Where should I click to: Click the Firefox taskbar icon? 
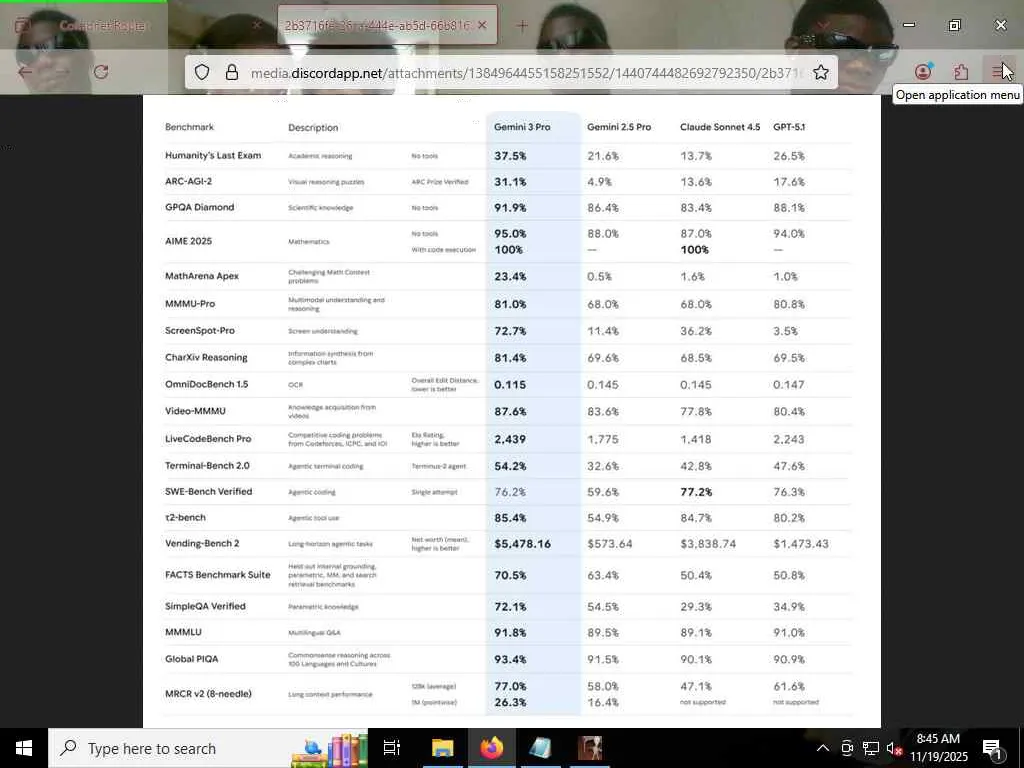(x=492, y=748)
